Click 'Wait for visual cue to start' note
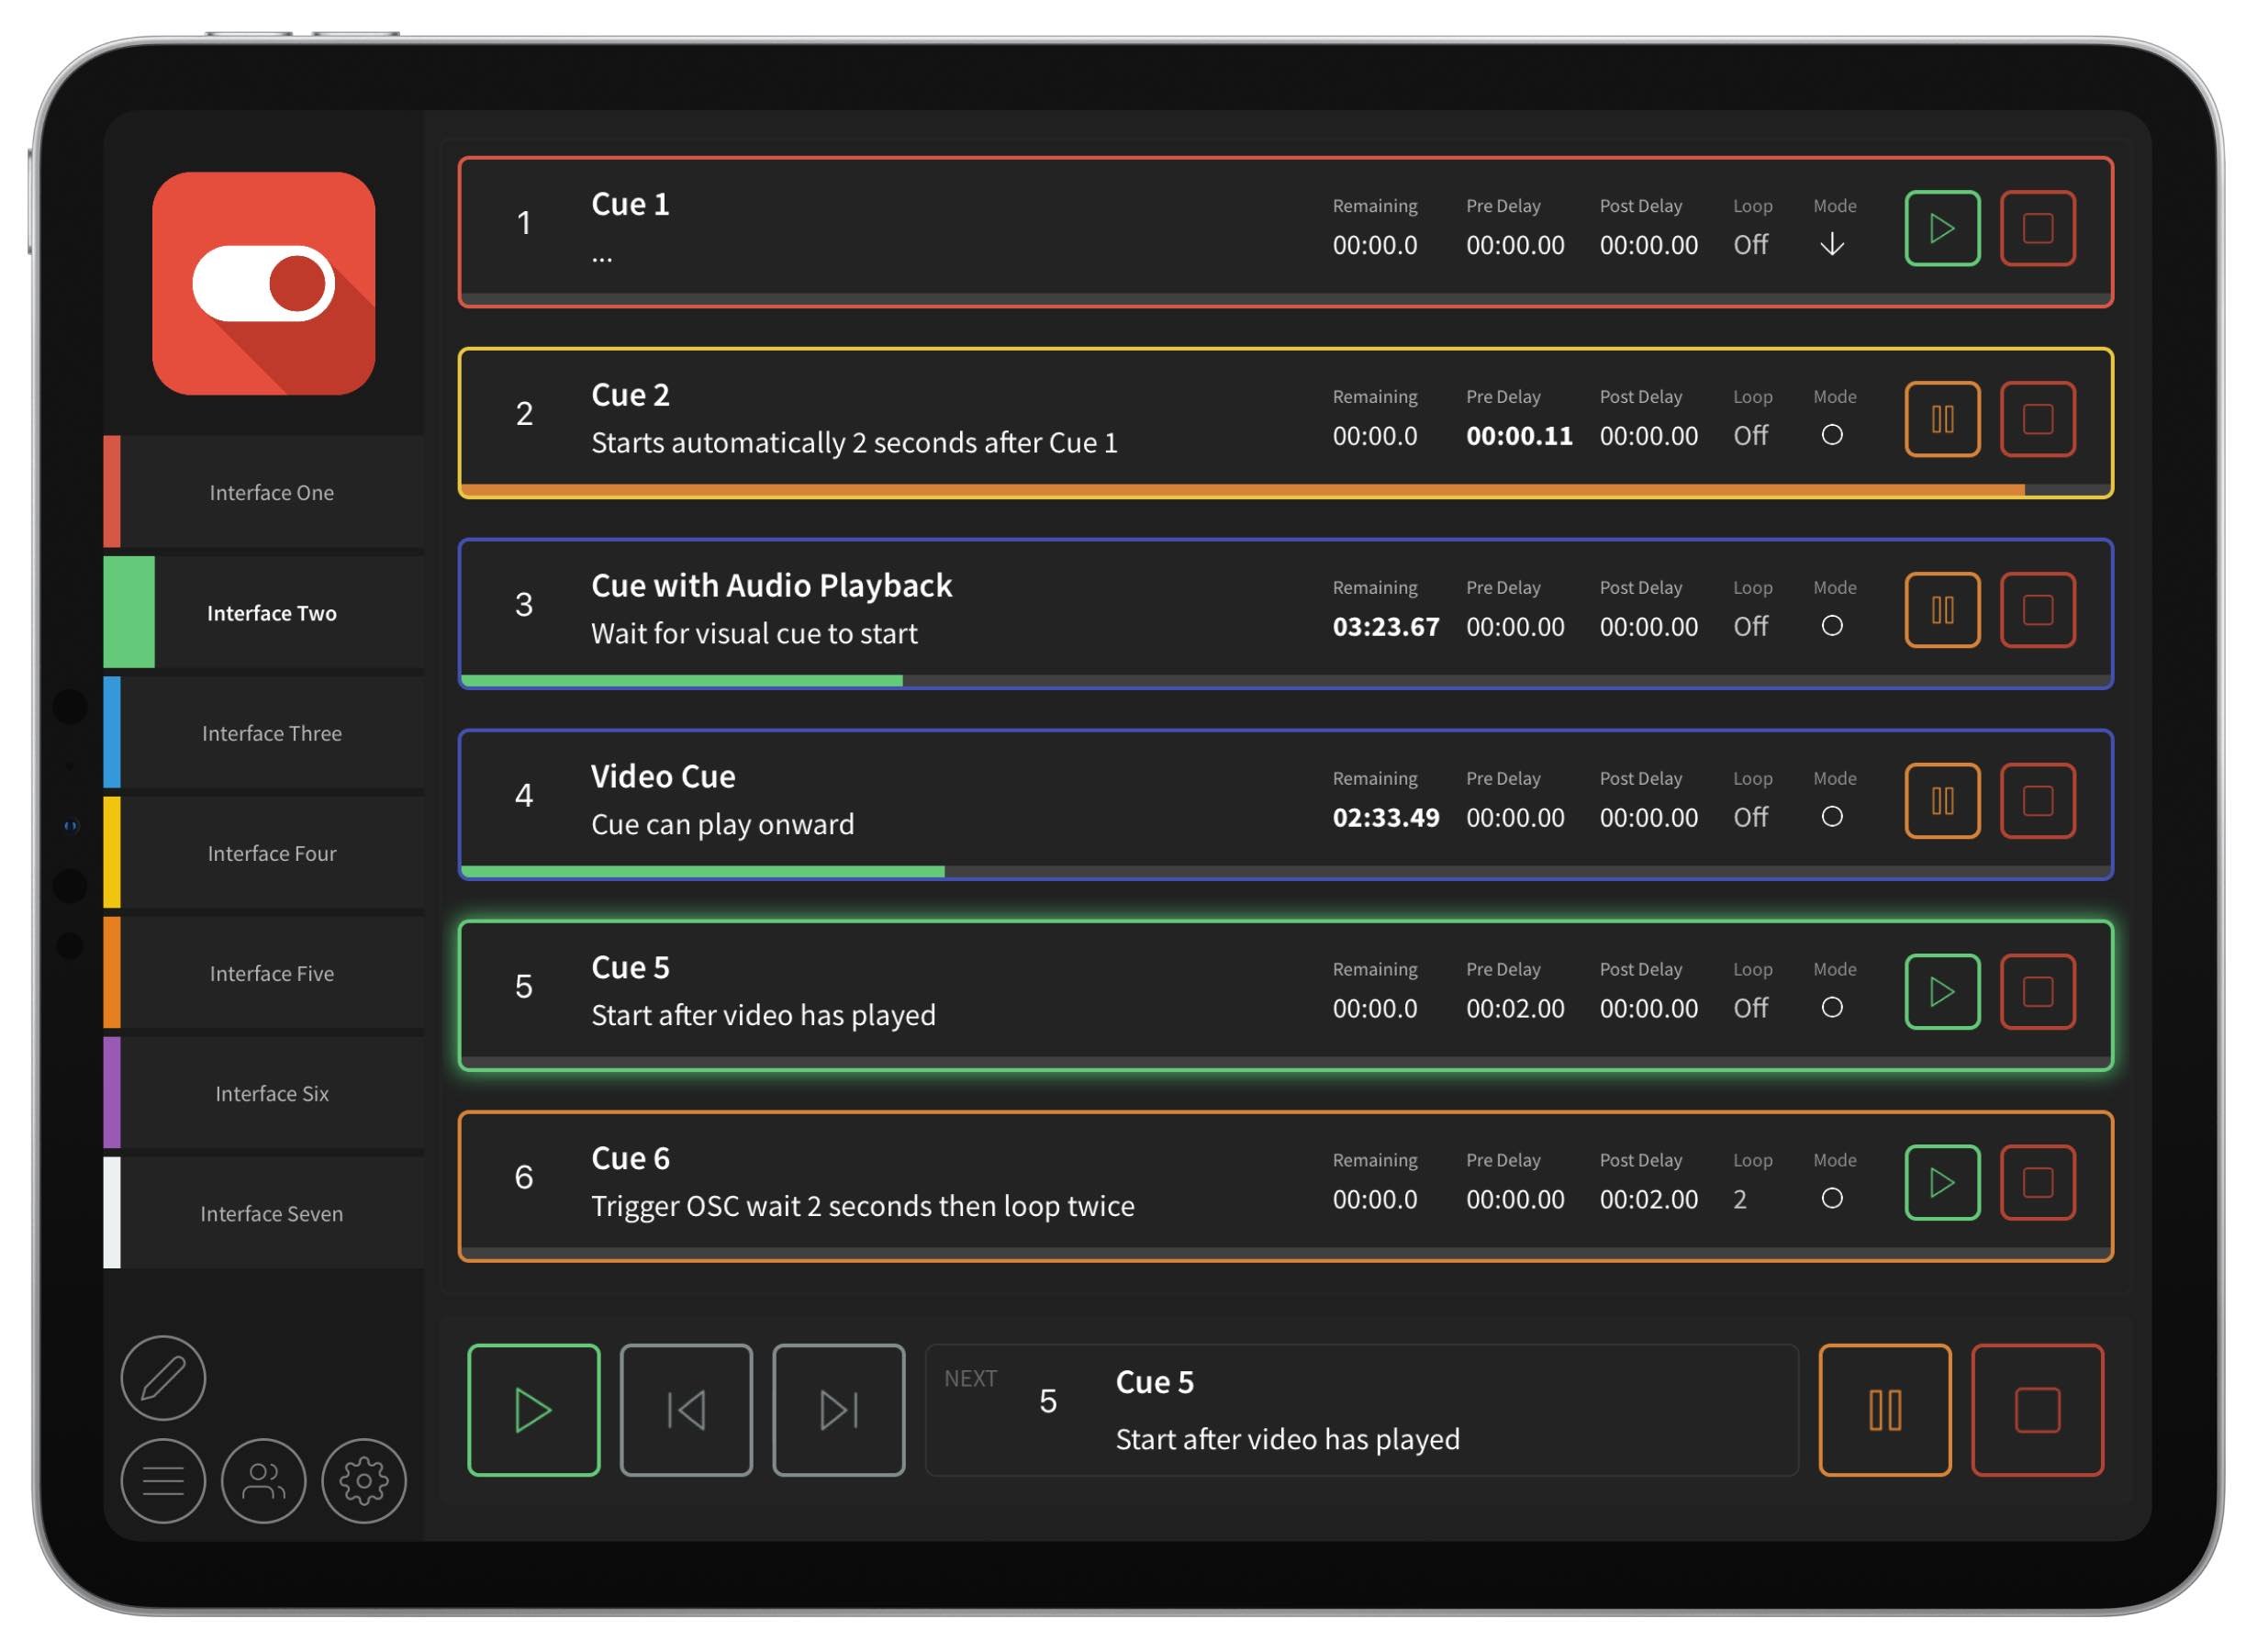Screen dimensions: 2257x1652 pyautogui.click(x=754, y=634)
